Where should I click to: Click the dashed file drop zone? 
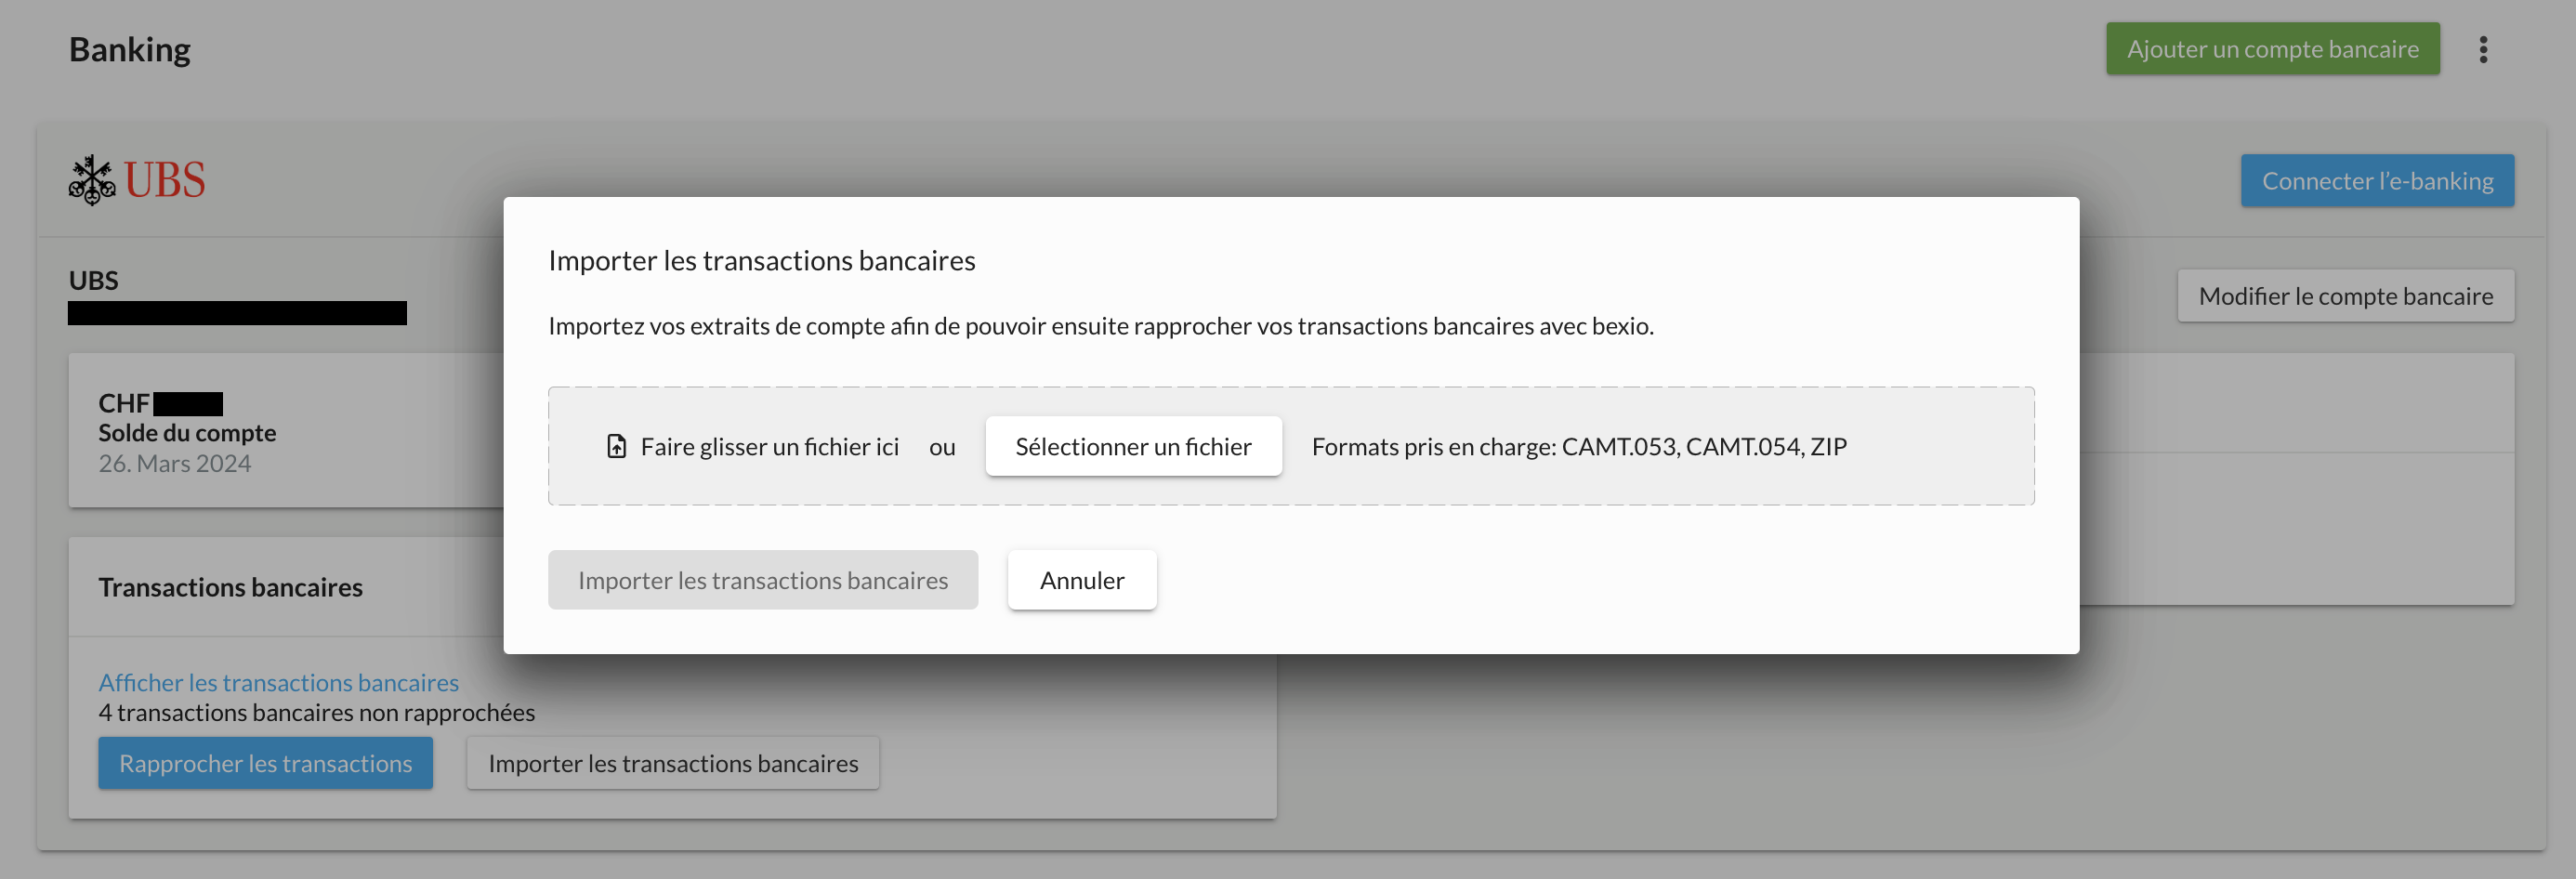pyautogui.click(x=1290, y=446)
